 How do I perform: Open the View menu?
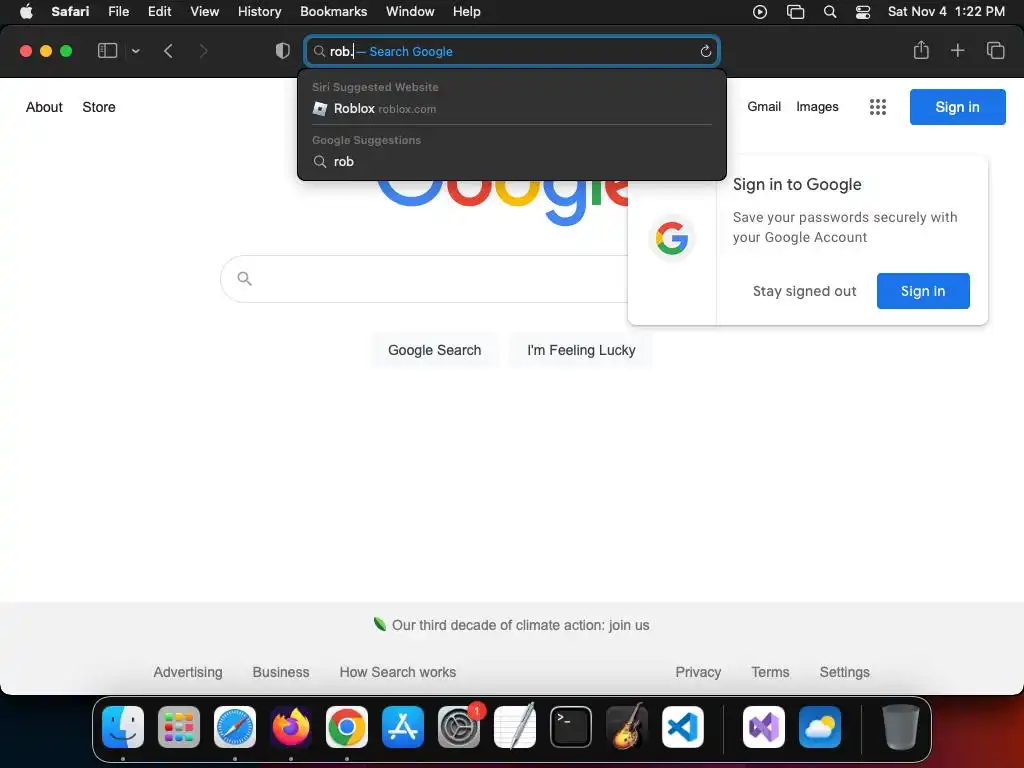click(204, 12)
